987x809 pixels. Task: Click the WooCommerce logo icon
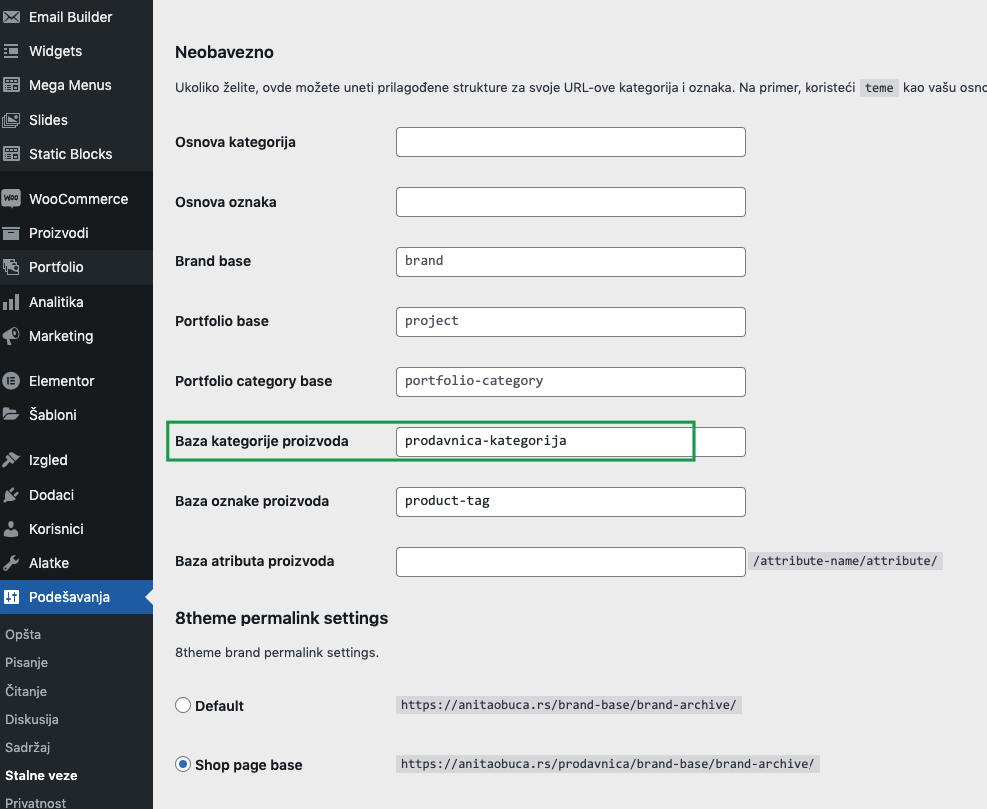(11, 198)
